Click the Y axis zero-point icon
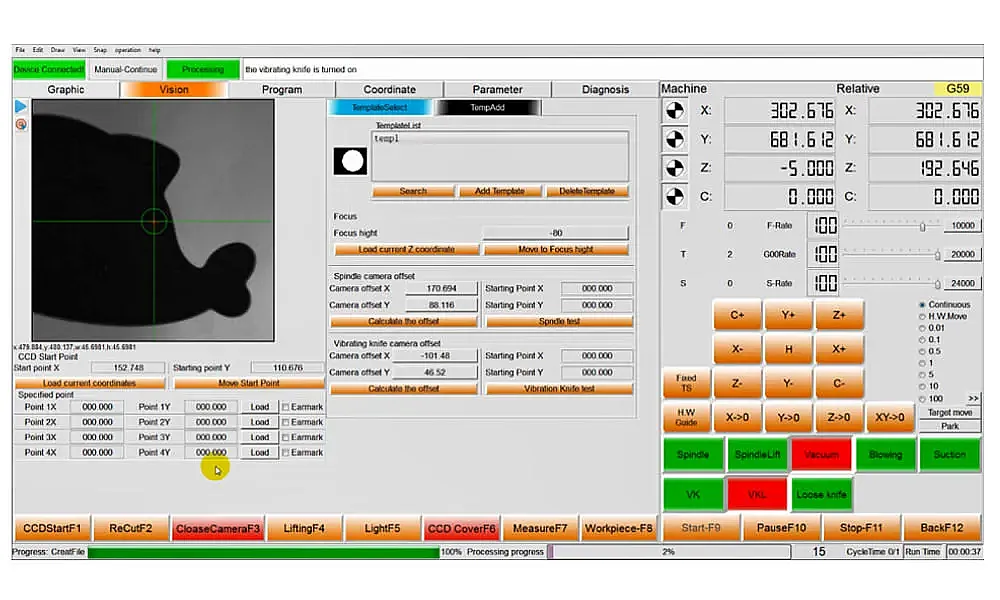Screen dimensions: 1000x600 (x=675, y=140)
